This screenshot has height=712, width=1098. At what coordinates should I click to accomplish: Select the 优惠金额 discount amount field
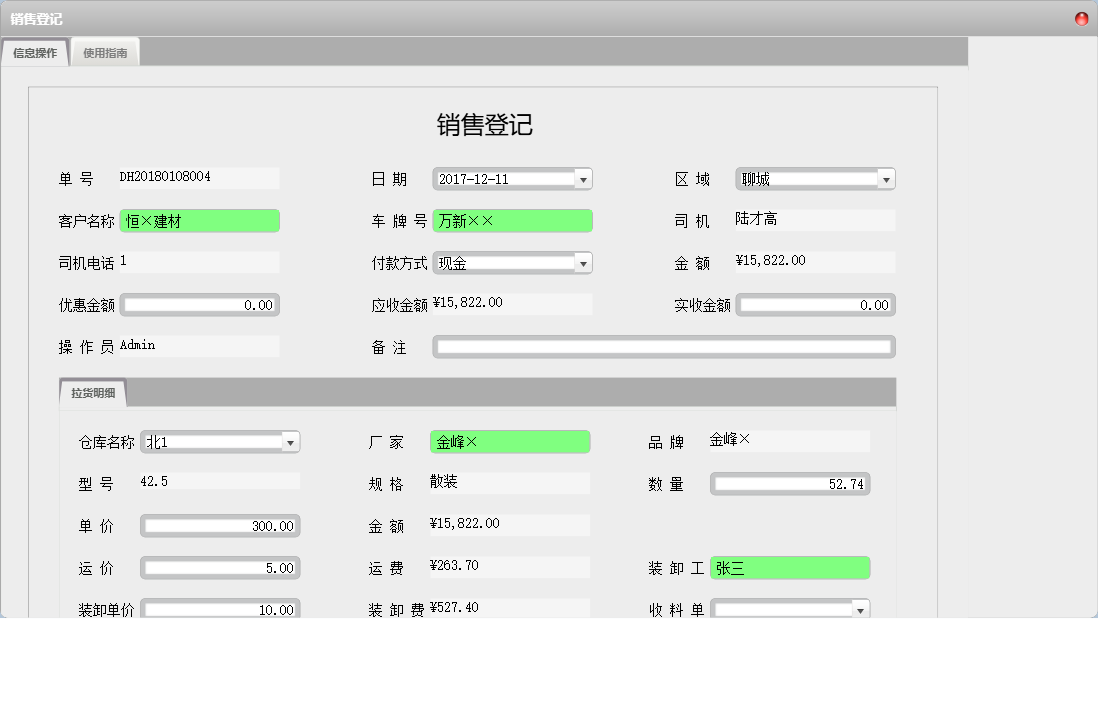(x=199, y=304)
